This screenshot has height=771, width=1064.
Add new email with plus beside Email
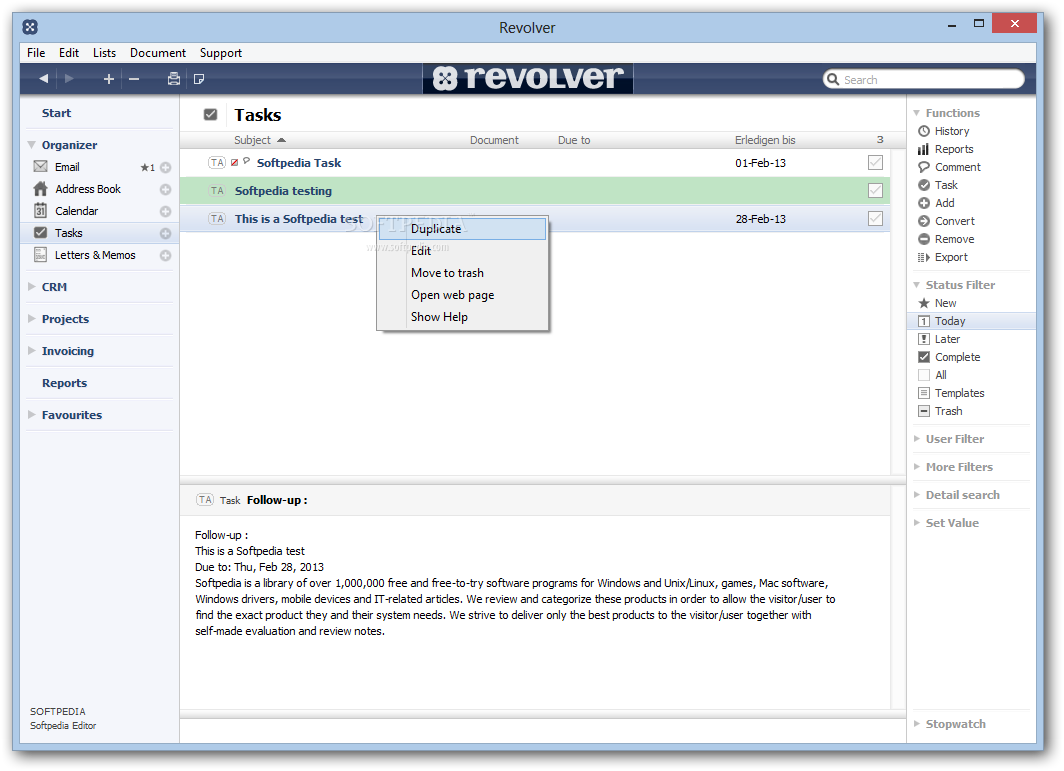[x=166, y=168]
